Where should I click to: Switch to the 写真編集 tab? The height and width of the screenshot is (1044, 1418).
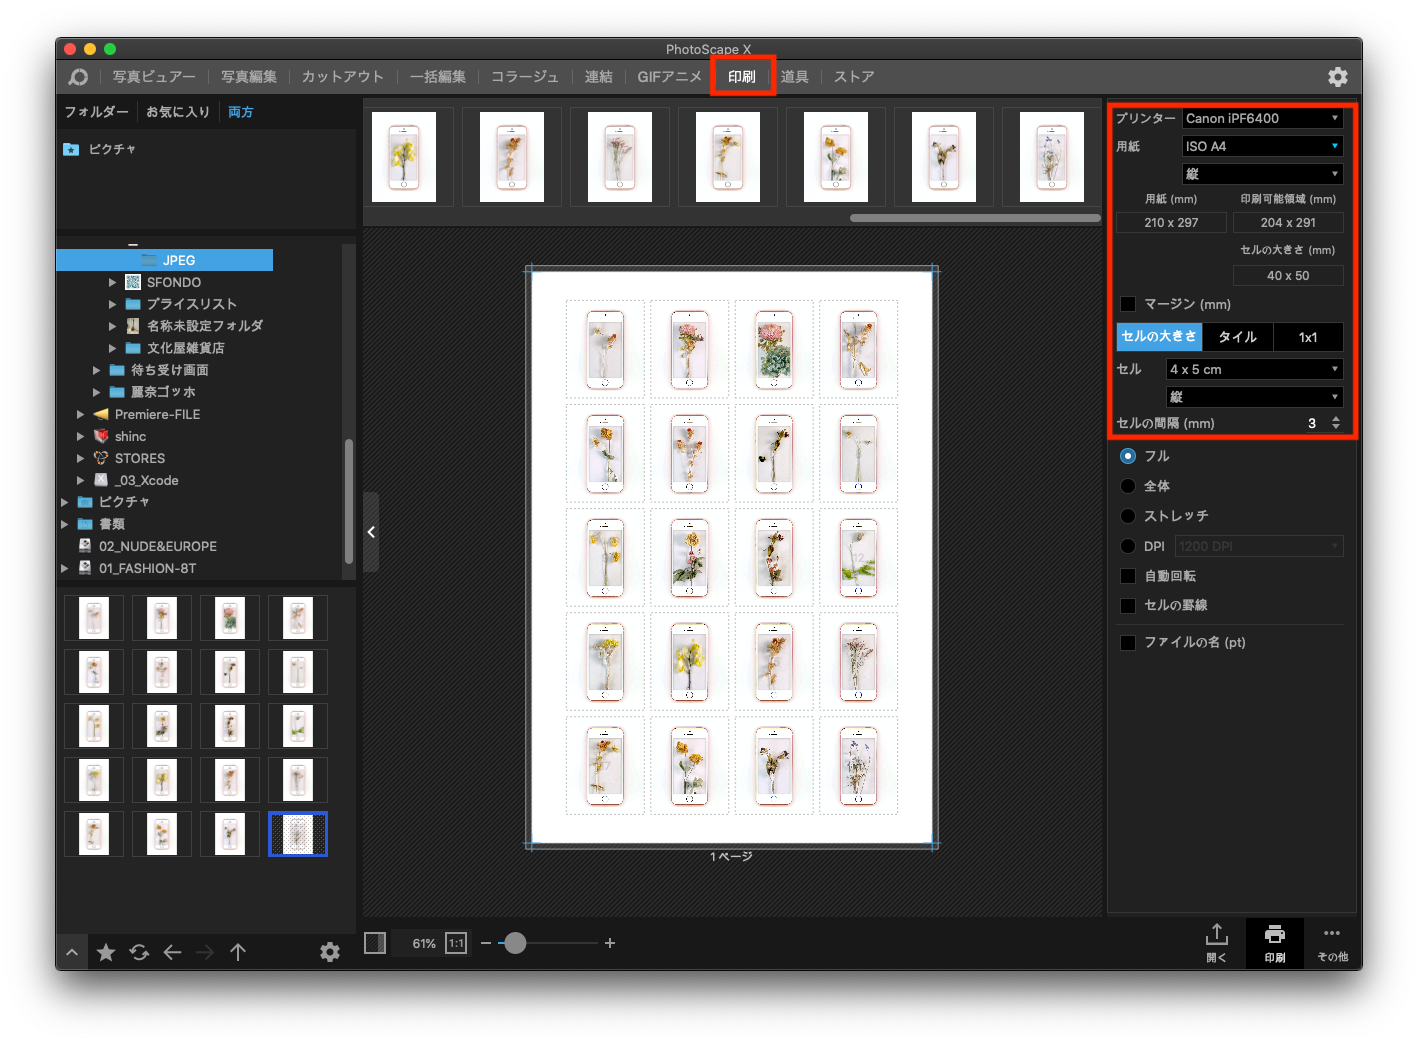248,77
